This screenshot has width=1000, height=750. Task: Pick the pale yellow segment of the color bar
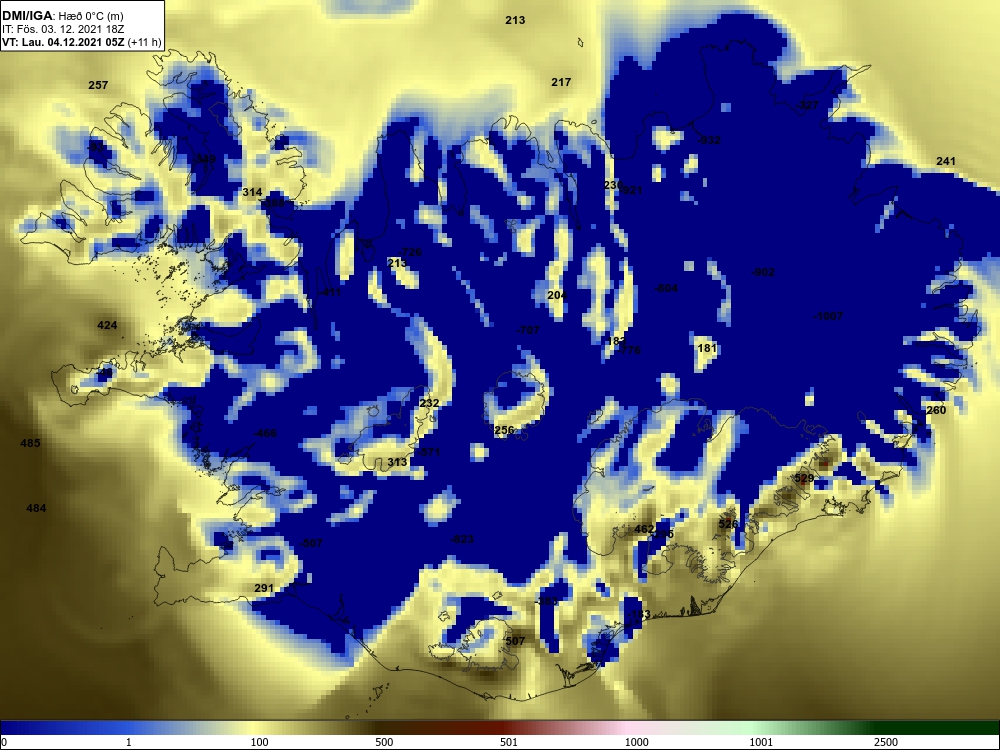pyautogui.click(x=255, y=728)
